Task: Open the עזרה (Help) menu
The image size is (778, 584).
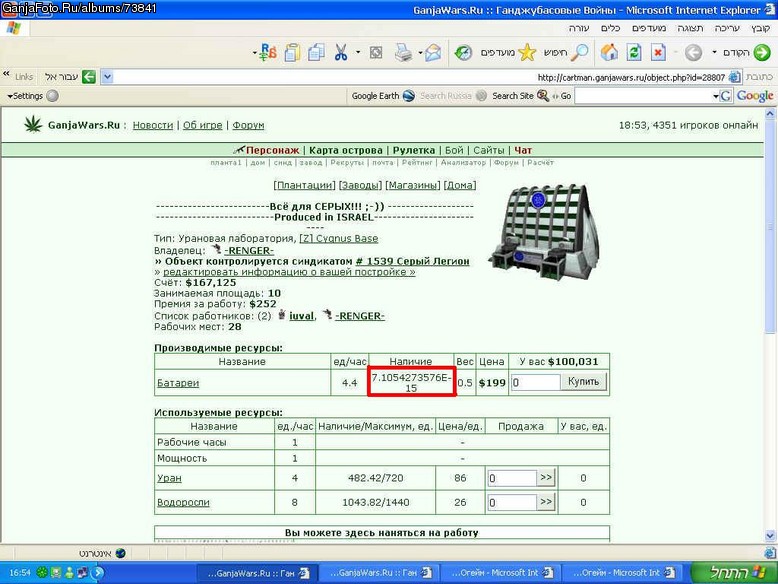Action: (579, 28)
